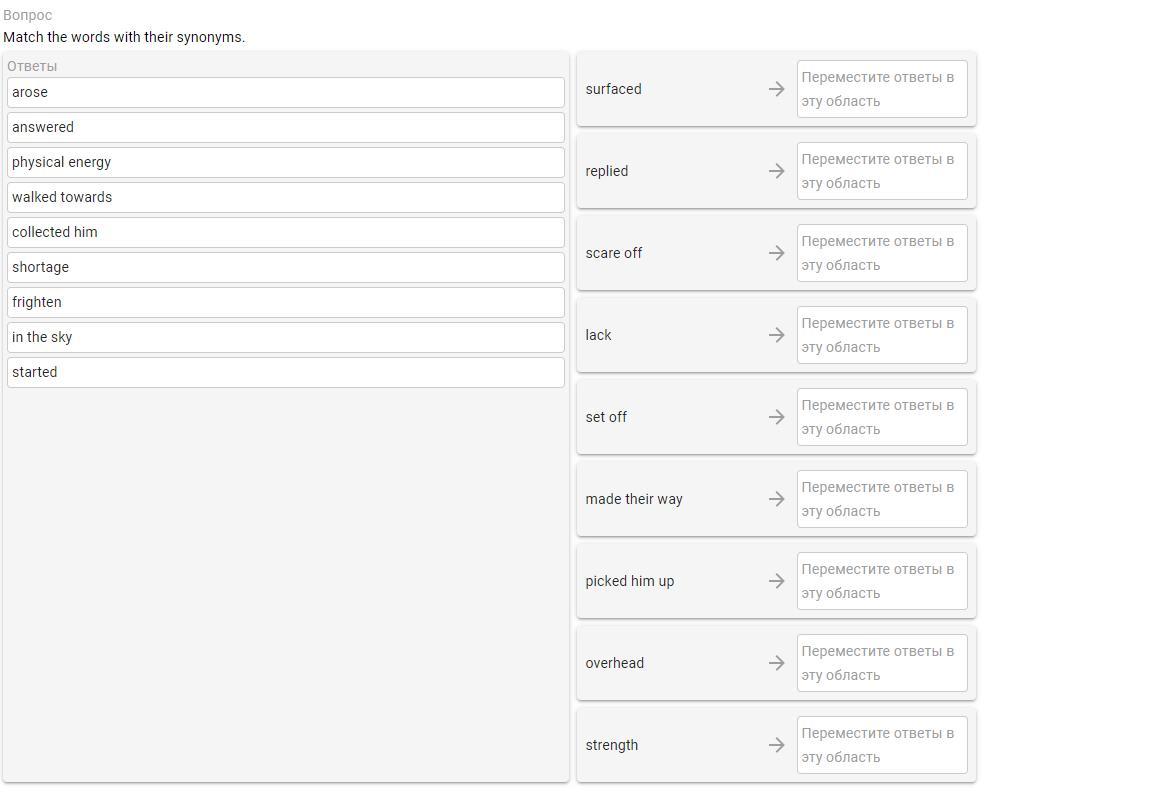Click the arrow icon next to "surfaced"

[x=776, y=89]
